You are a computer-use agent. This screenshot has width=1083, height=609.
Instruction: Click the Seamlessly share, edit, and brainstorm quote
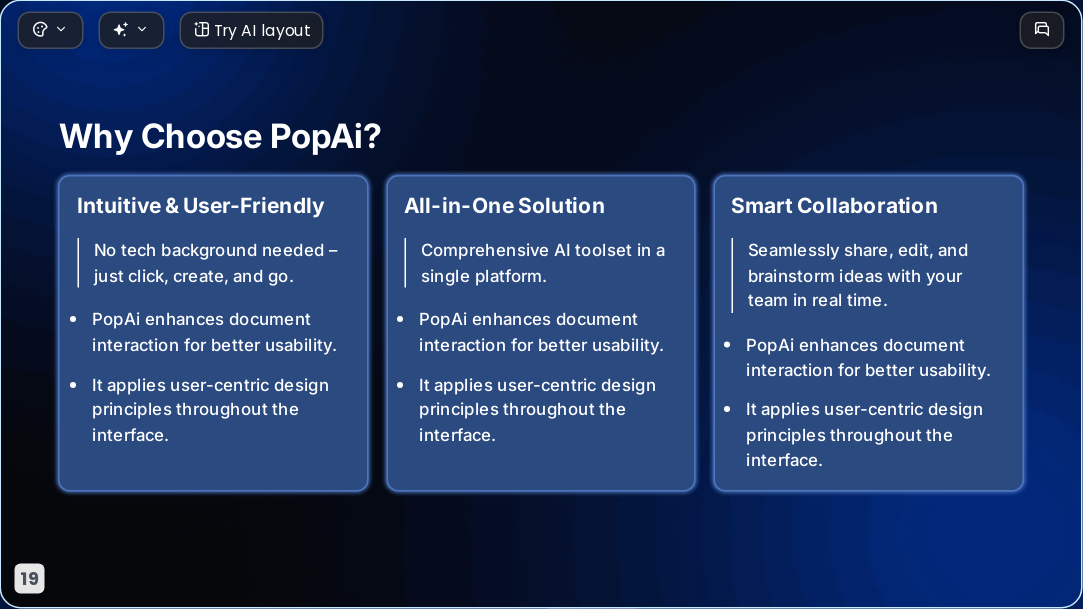coord(858,275)
